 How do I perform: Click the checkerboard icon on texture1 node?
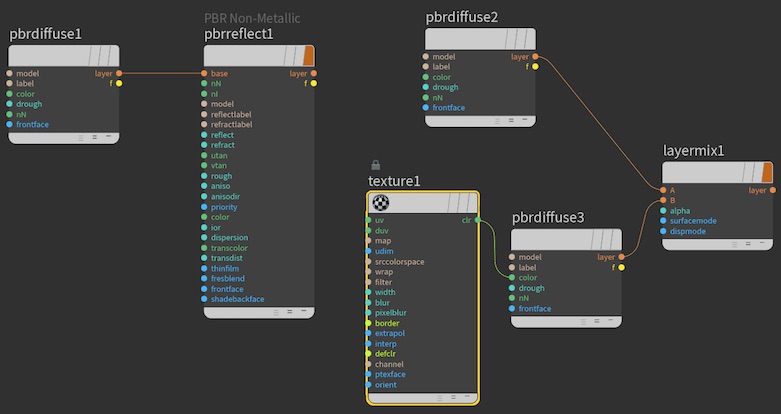point(381,202)
